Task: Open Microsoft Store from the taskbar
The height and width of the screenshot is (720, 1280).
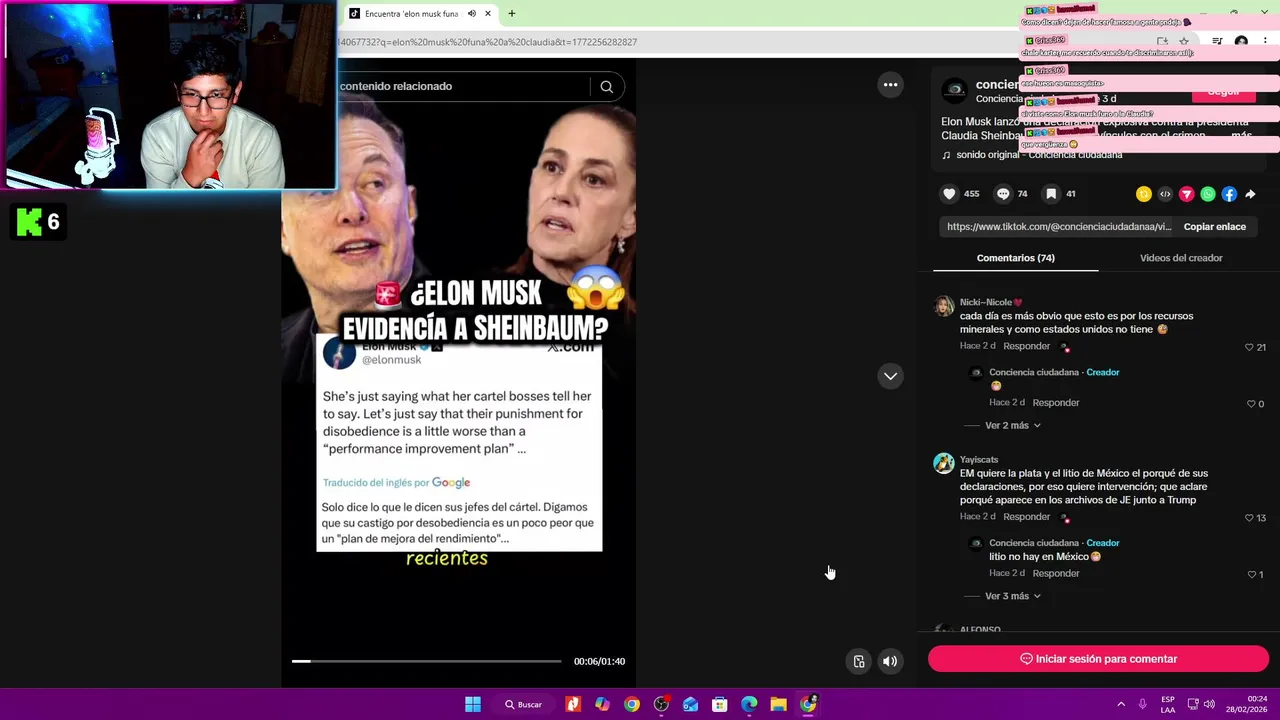Action: point(719,705)
